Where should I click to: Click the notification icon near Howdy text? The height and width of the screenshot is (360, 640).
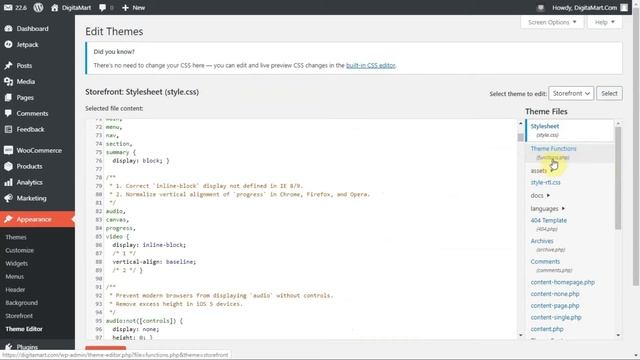pyautogui.click(x=541, y=8)
